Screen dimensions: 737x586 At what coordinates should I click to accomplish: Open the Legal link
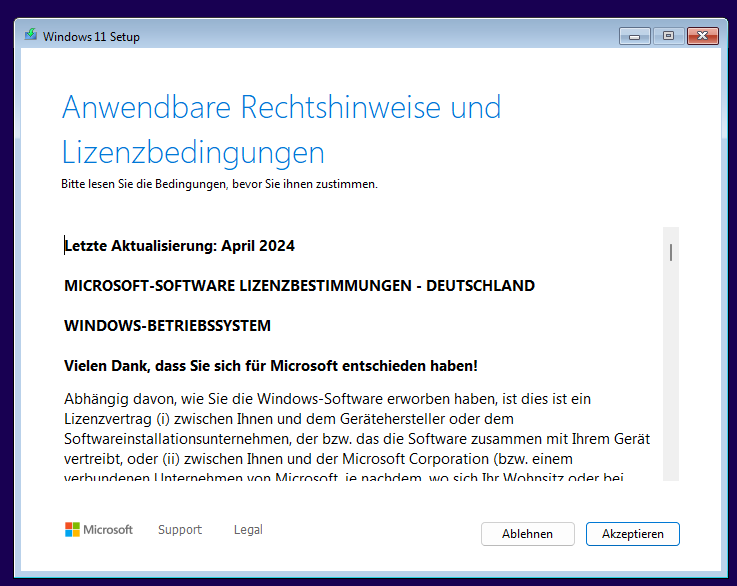[x=248, y=530]
